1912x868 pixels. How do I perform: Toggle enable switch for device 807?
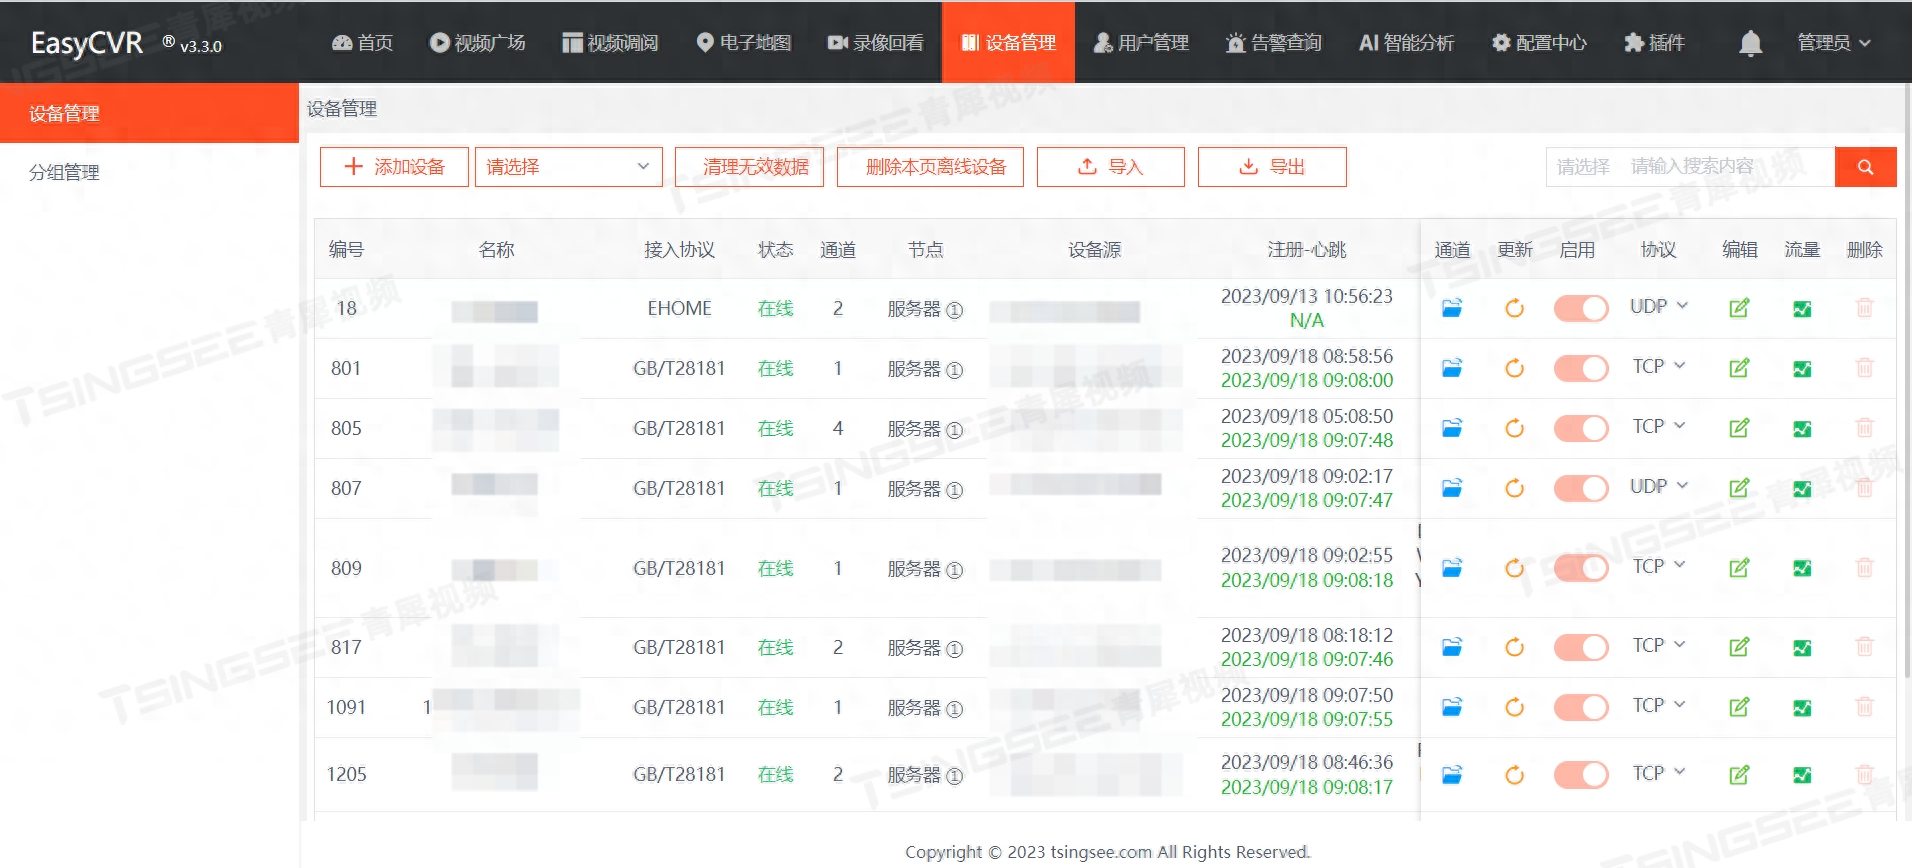click(x=1581, y=488)
